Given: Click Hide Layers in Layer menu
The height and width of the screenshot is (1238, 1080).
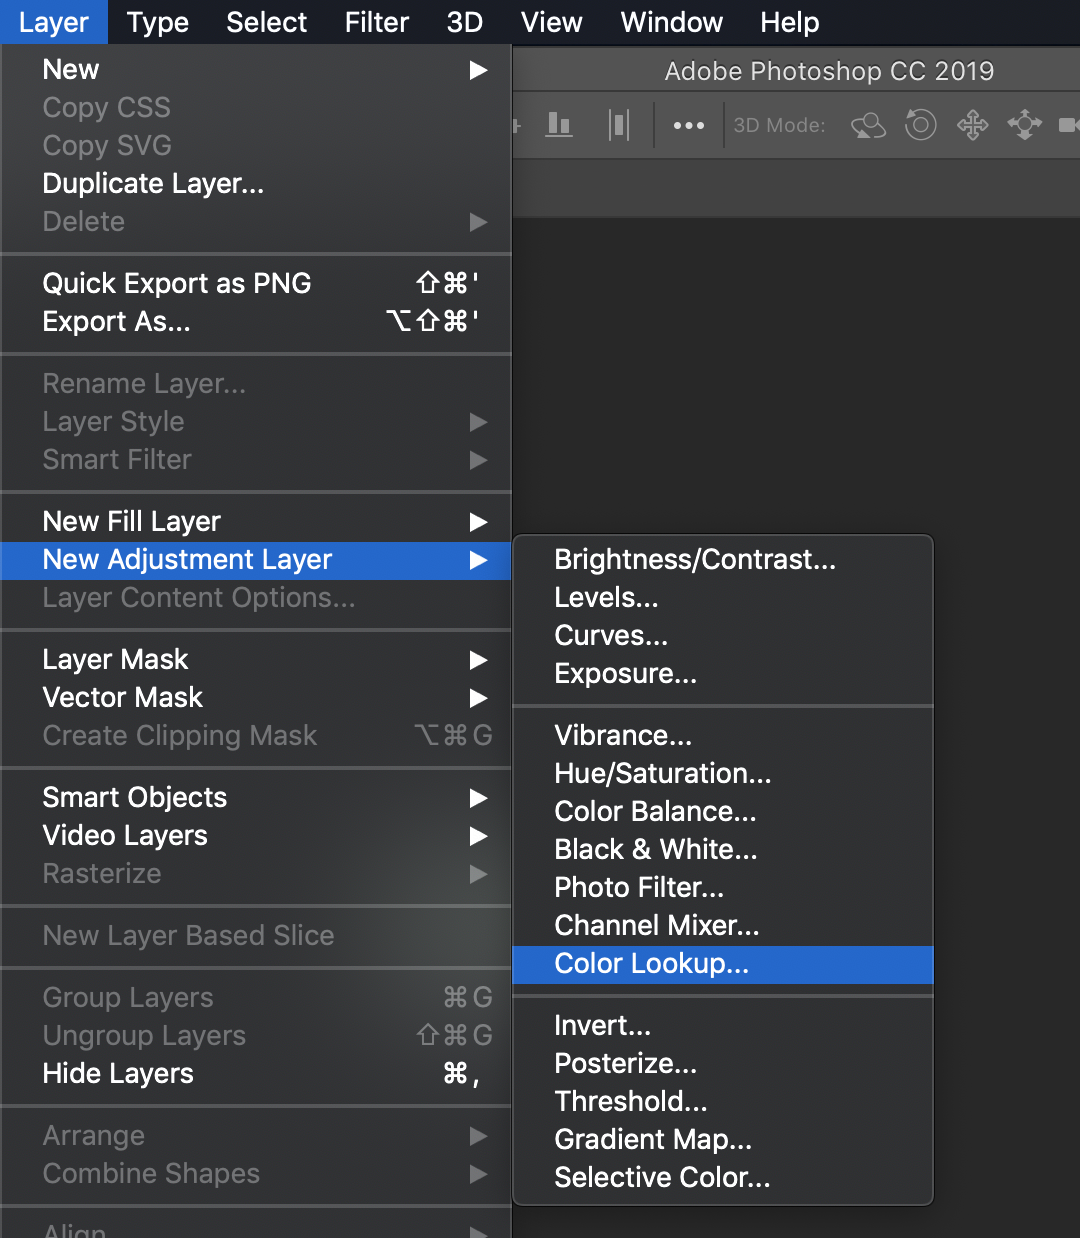Looking at the screenshot, I should pyautogui.click(x=118, y=1074).
